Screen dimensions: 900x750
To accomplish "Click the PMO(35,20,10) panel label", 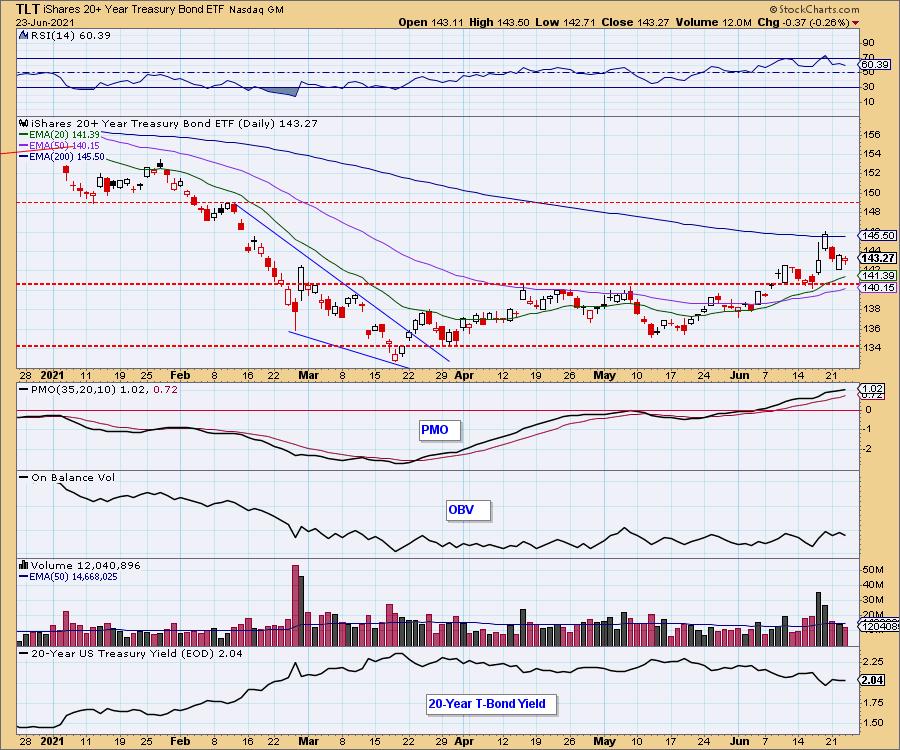I will pyautogui.click(x=104, y=389).
